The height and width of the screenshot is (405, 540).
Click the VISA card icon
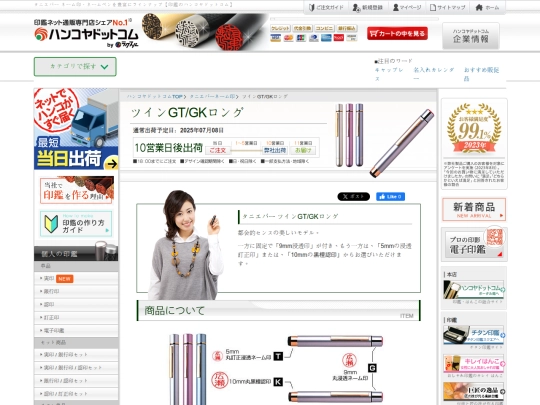click(276, 38)
